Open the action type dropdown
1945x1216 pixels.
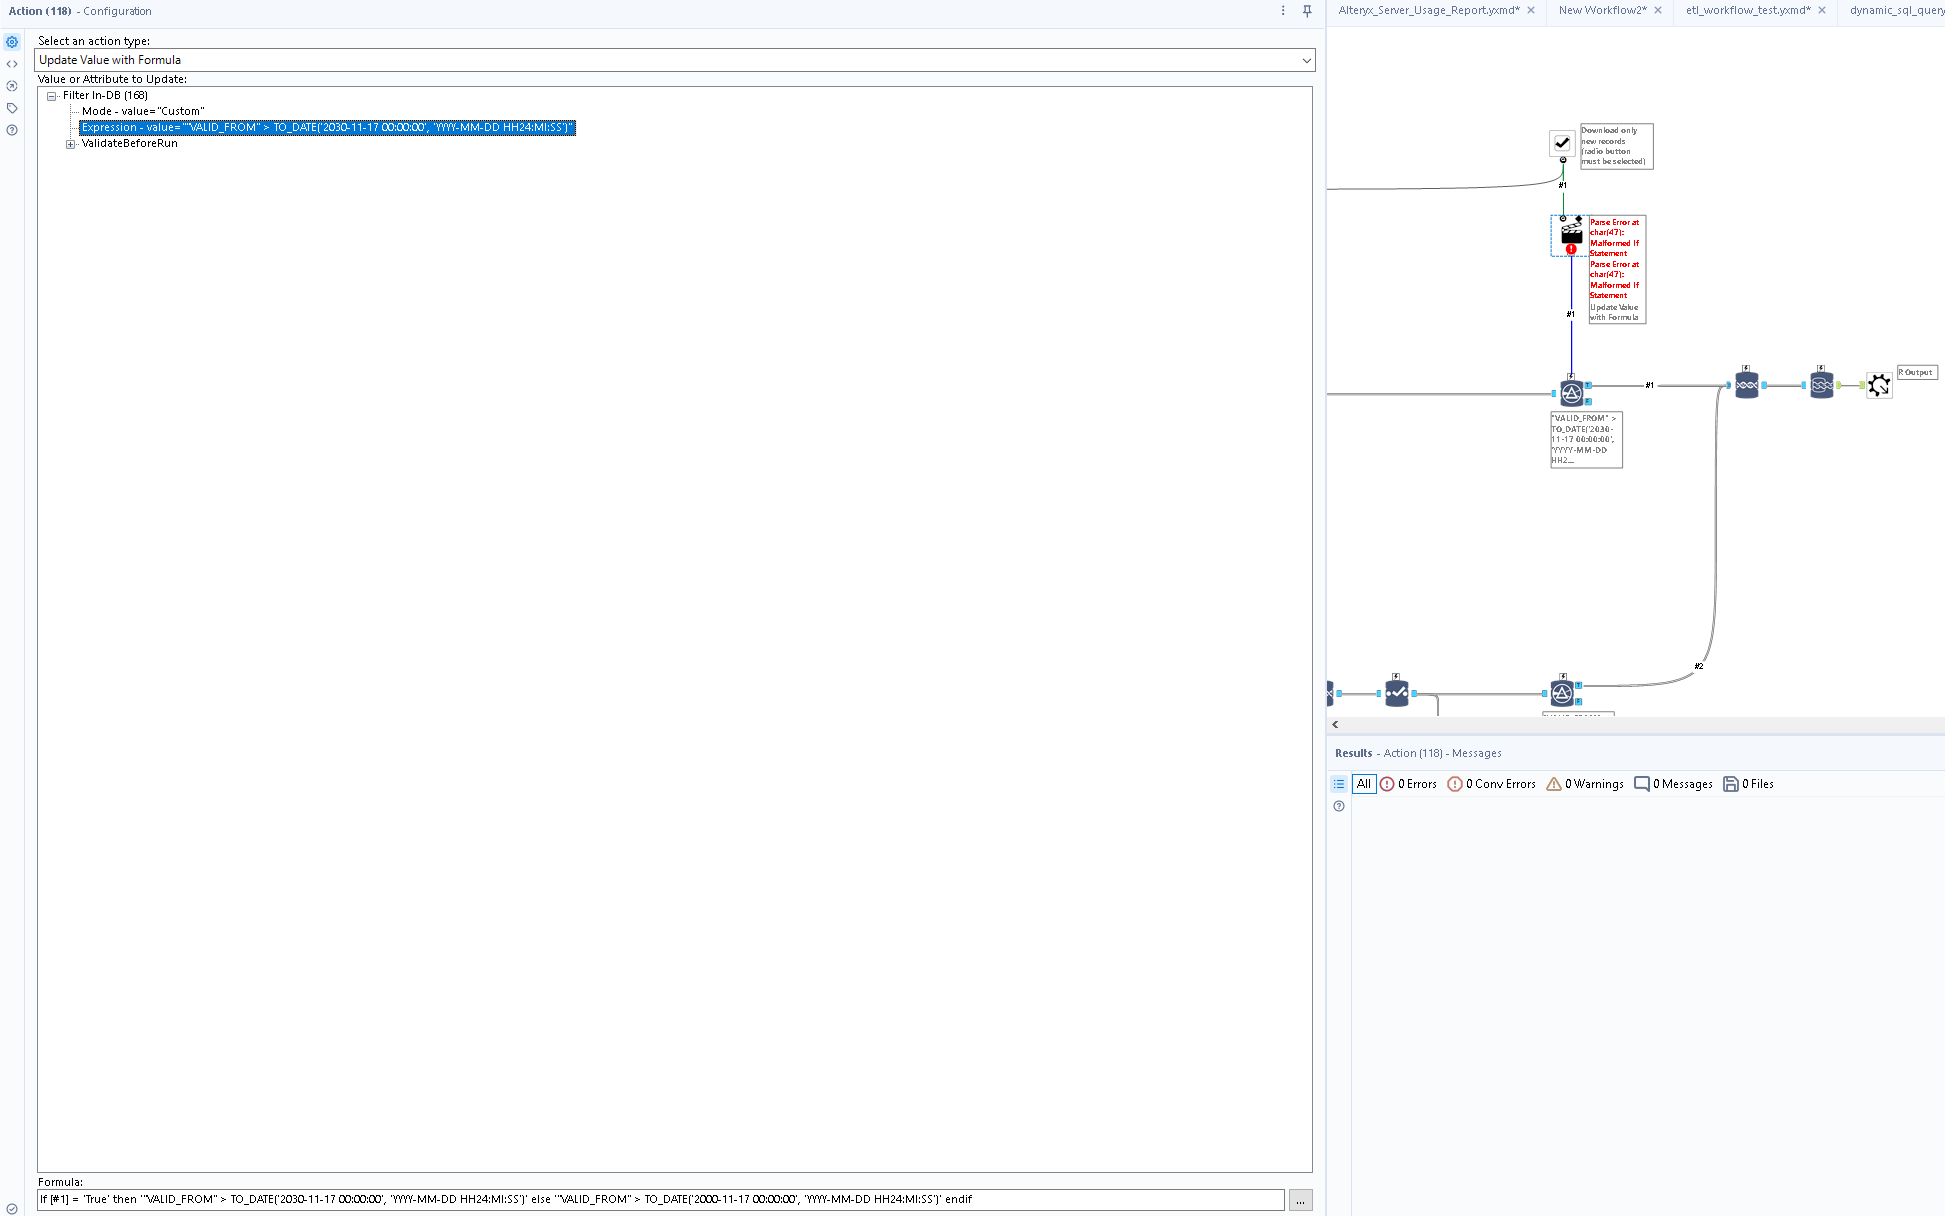click(675, 60)
